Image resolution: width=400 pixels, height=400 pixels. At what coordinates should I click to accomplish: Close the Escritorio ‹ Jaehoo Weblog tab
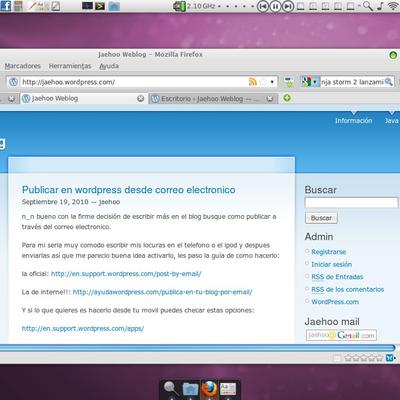coord(270,99)
